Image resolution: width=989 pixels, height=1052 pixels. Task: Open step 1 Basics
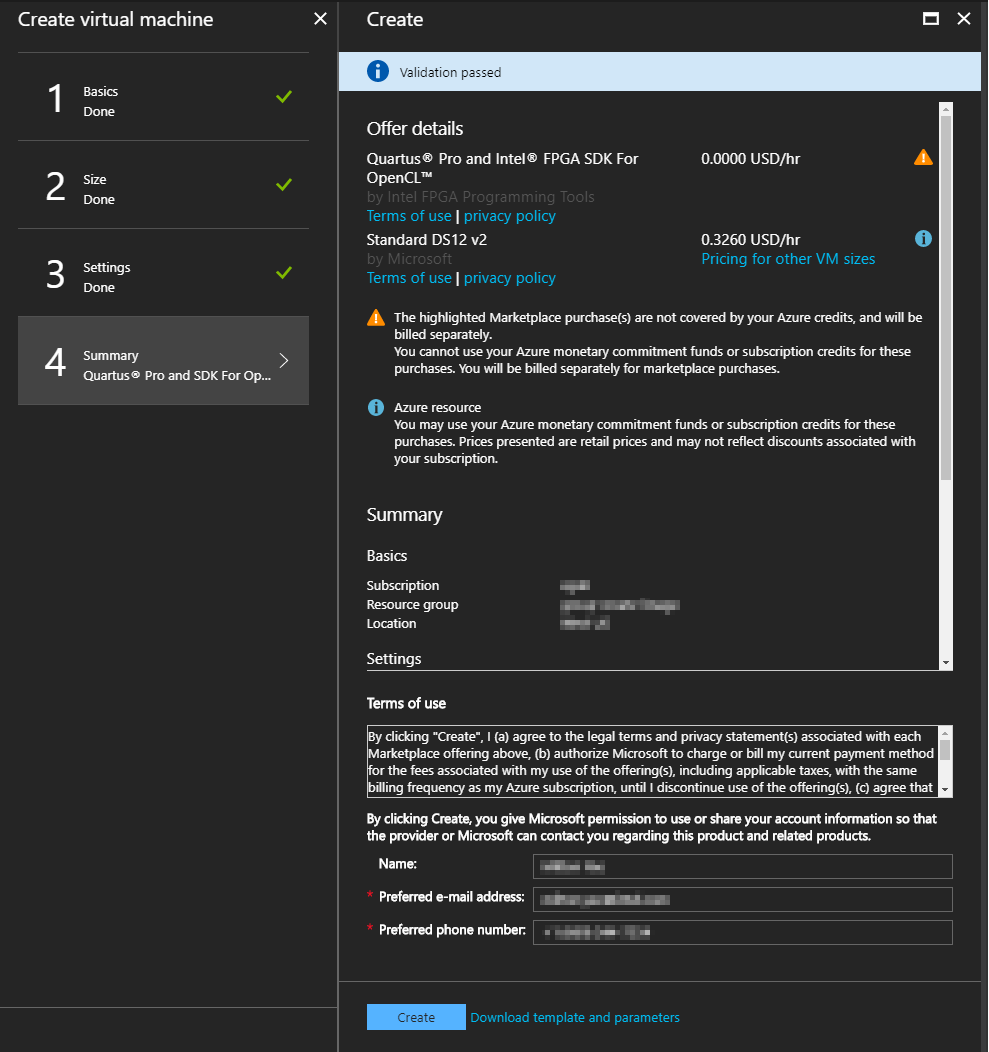[163, 97]
